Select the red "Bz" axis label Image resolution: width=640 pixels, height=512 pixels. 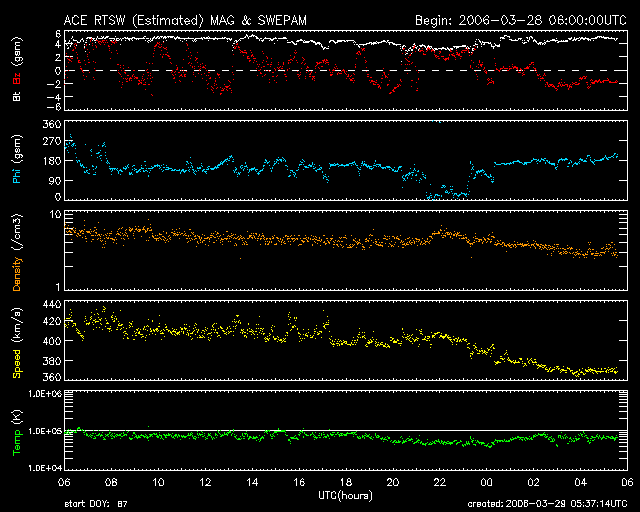(x=17, y=78)
